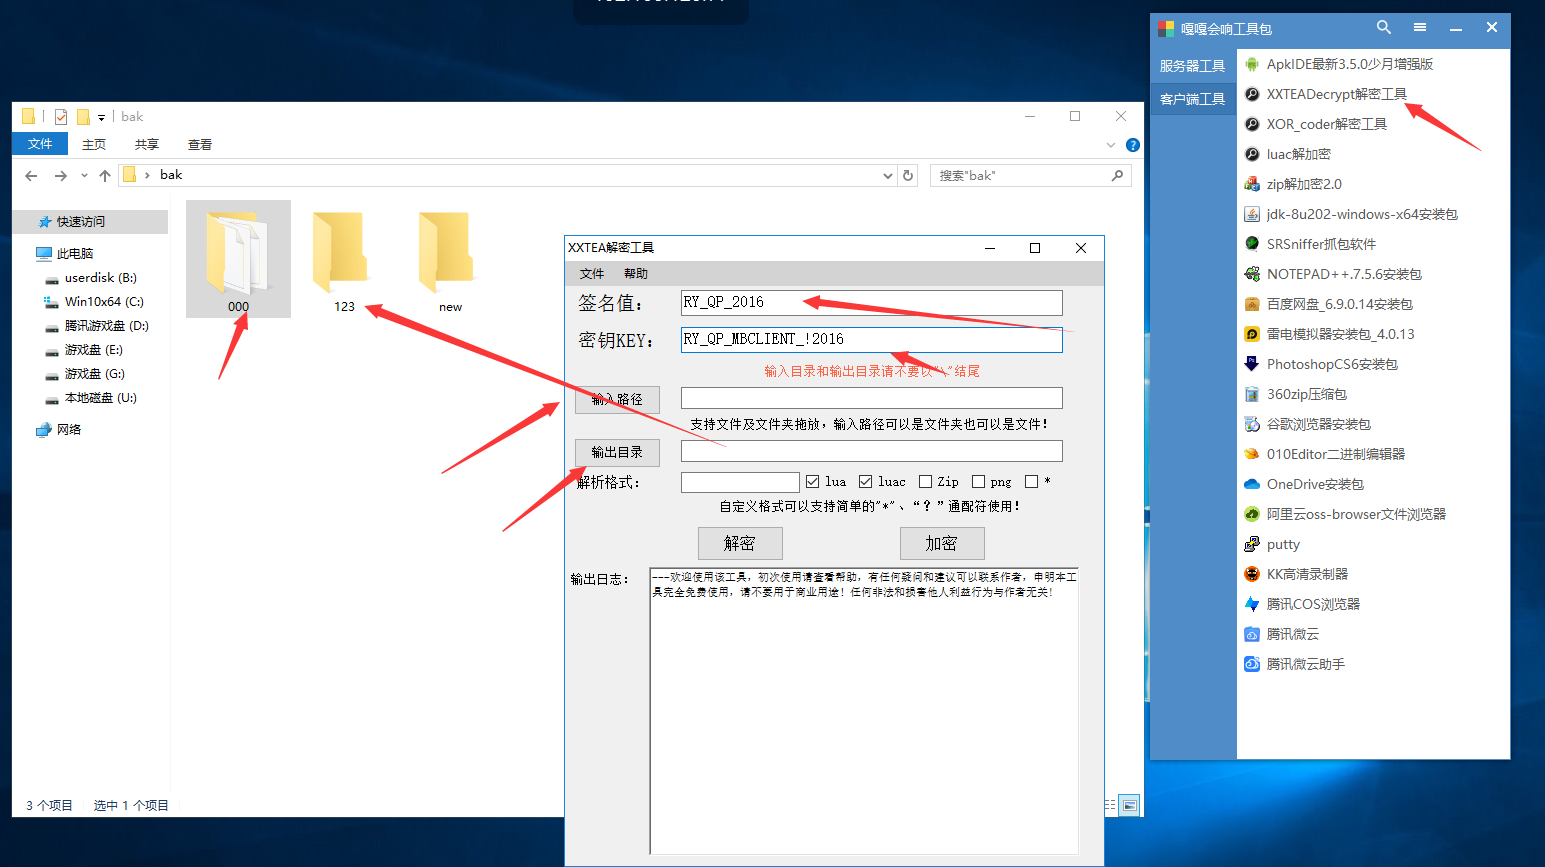Screen dimensions: 1545x867
Task: Open the recent locations dropdown arrow
Action: [84, 176]
